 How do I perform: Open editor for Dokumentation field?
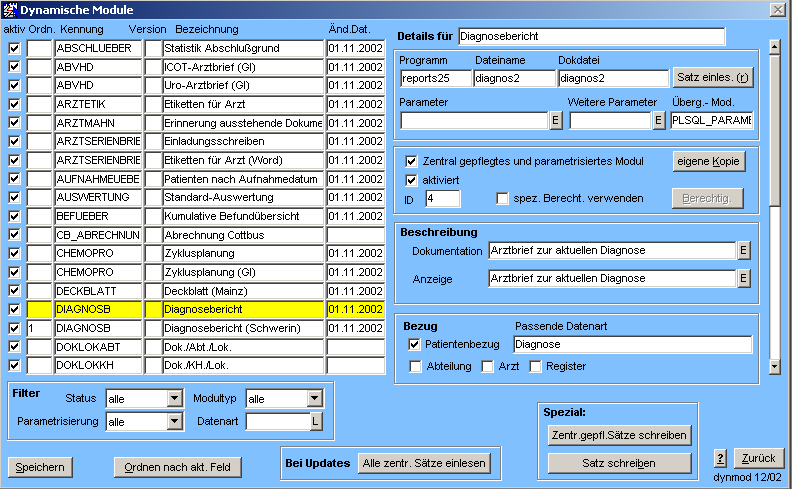pyautogui.click(x=743, y=250)
